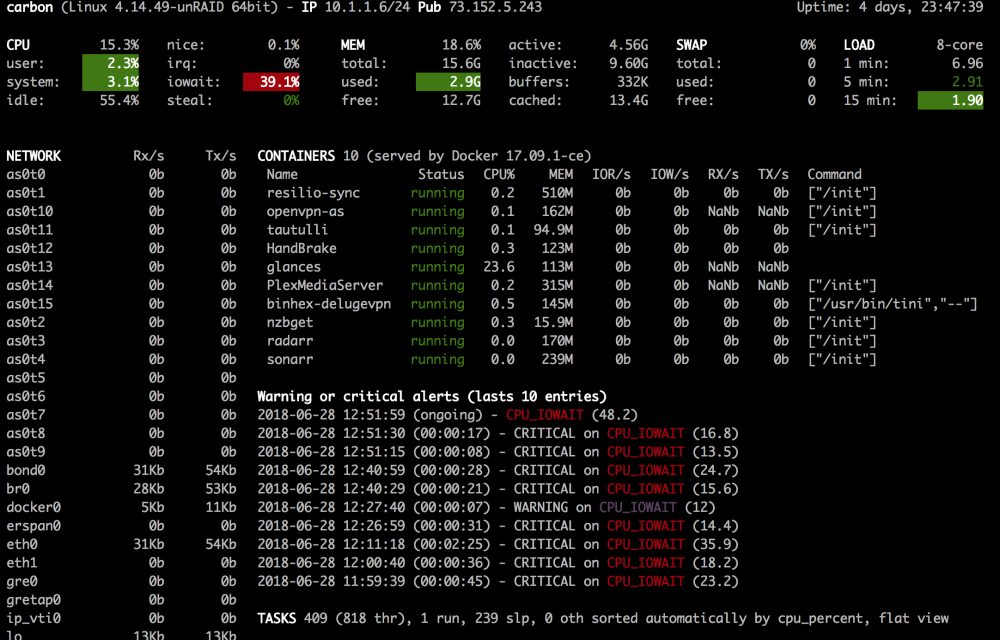Click the erspan0 interface name
The width and height of the screenshot is (1000, 640).
[34, 526]
